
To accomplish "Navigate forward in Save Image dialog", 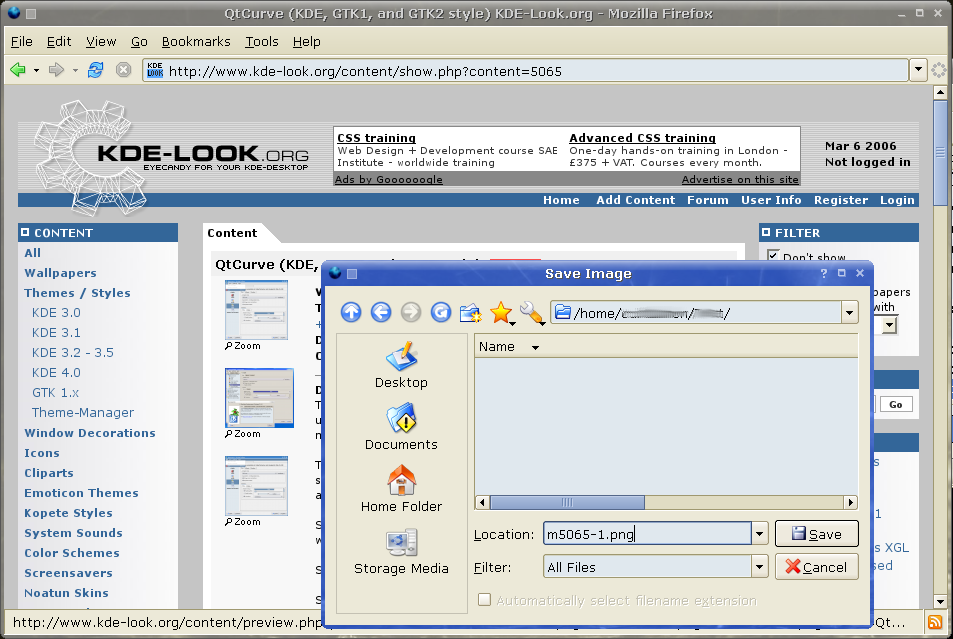I will 411,313.
